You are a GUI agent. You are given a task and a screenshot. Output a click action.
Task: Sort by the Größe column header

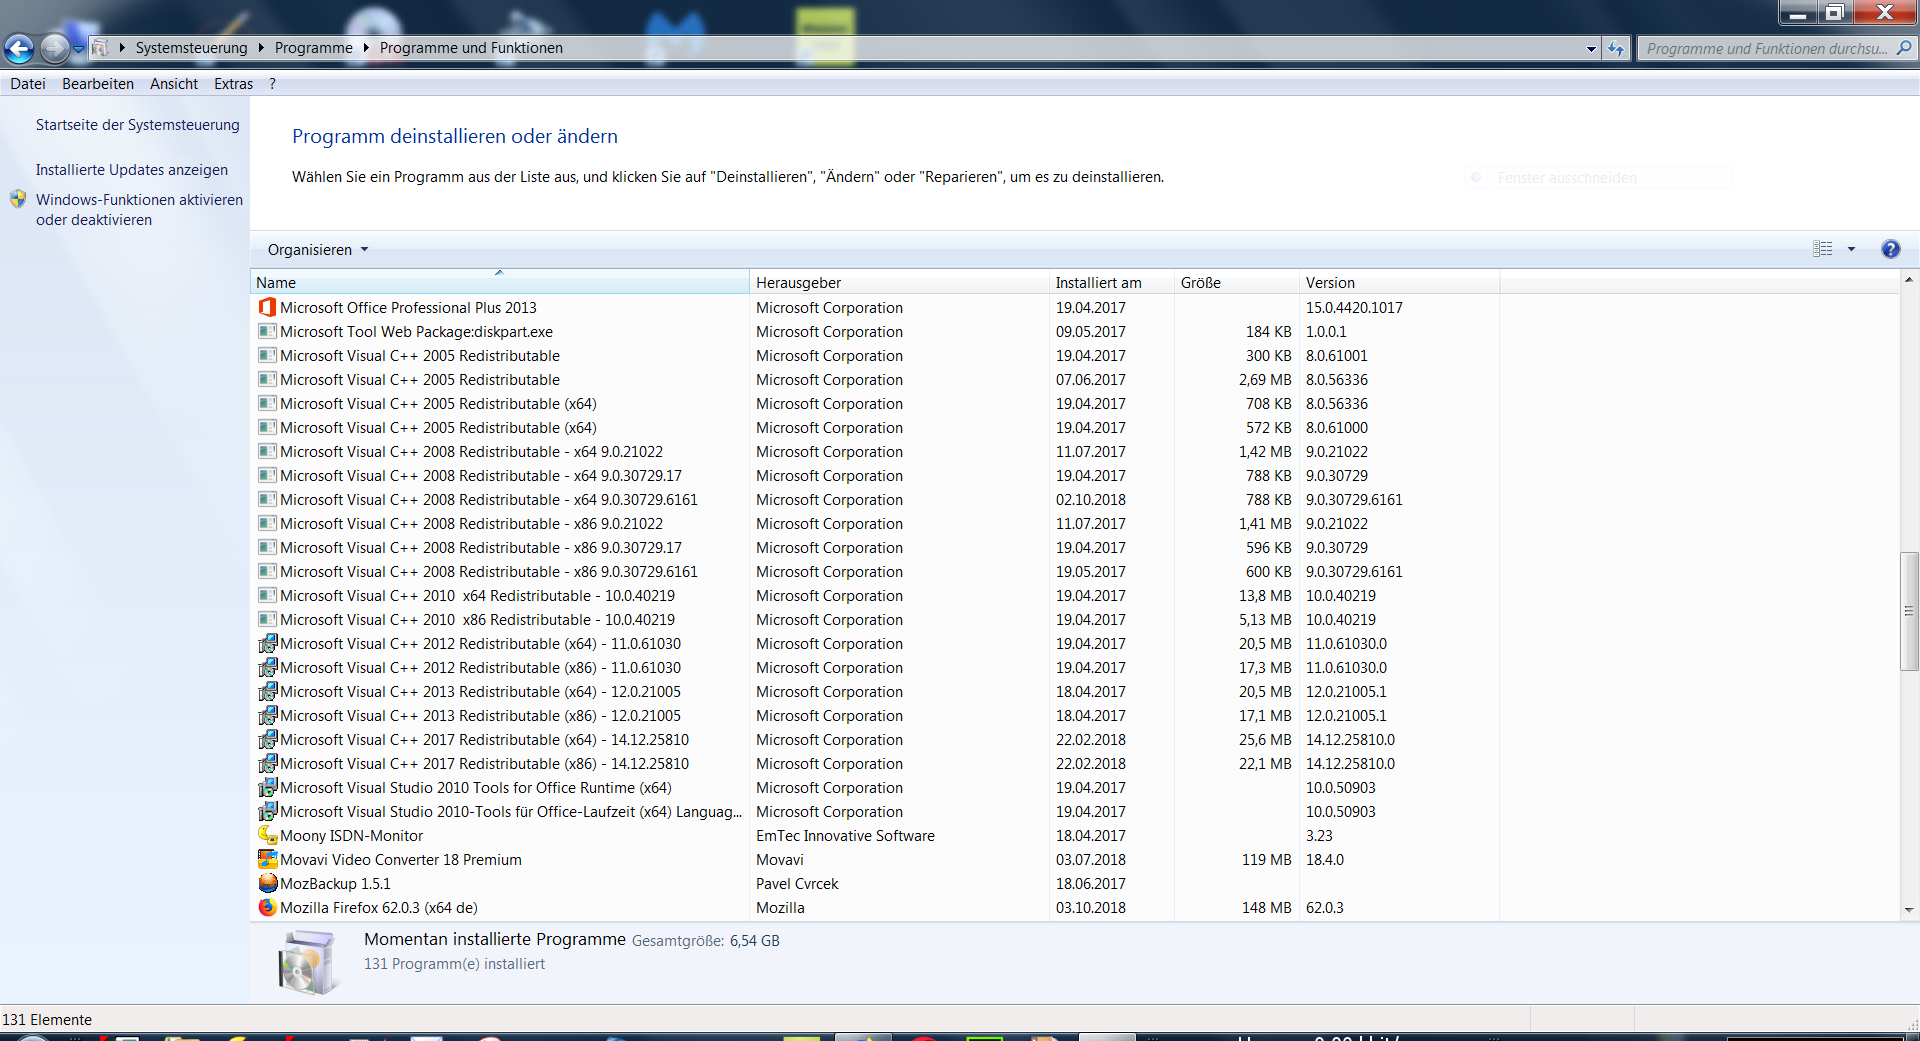[x=1236, y=282]
